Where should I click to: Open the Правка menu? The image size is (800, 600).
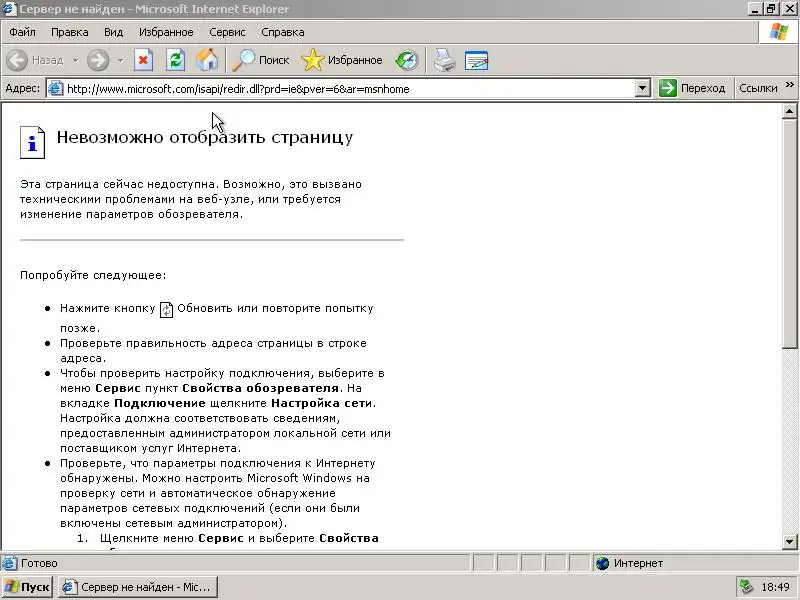(69, 32)
